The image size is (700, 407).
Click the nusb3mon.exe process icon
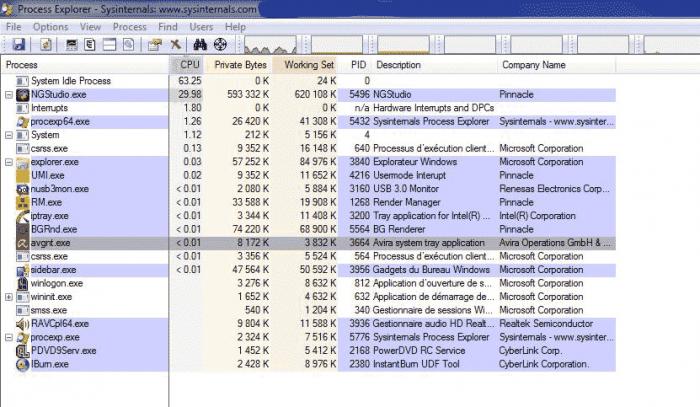click(22, 189)
